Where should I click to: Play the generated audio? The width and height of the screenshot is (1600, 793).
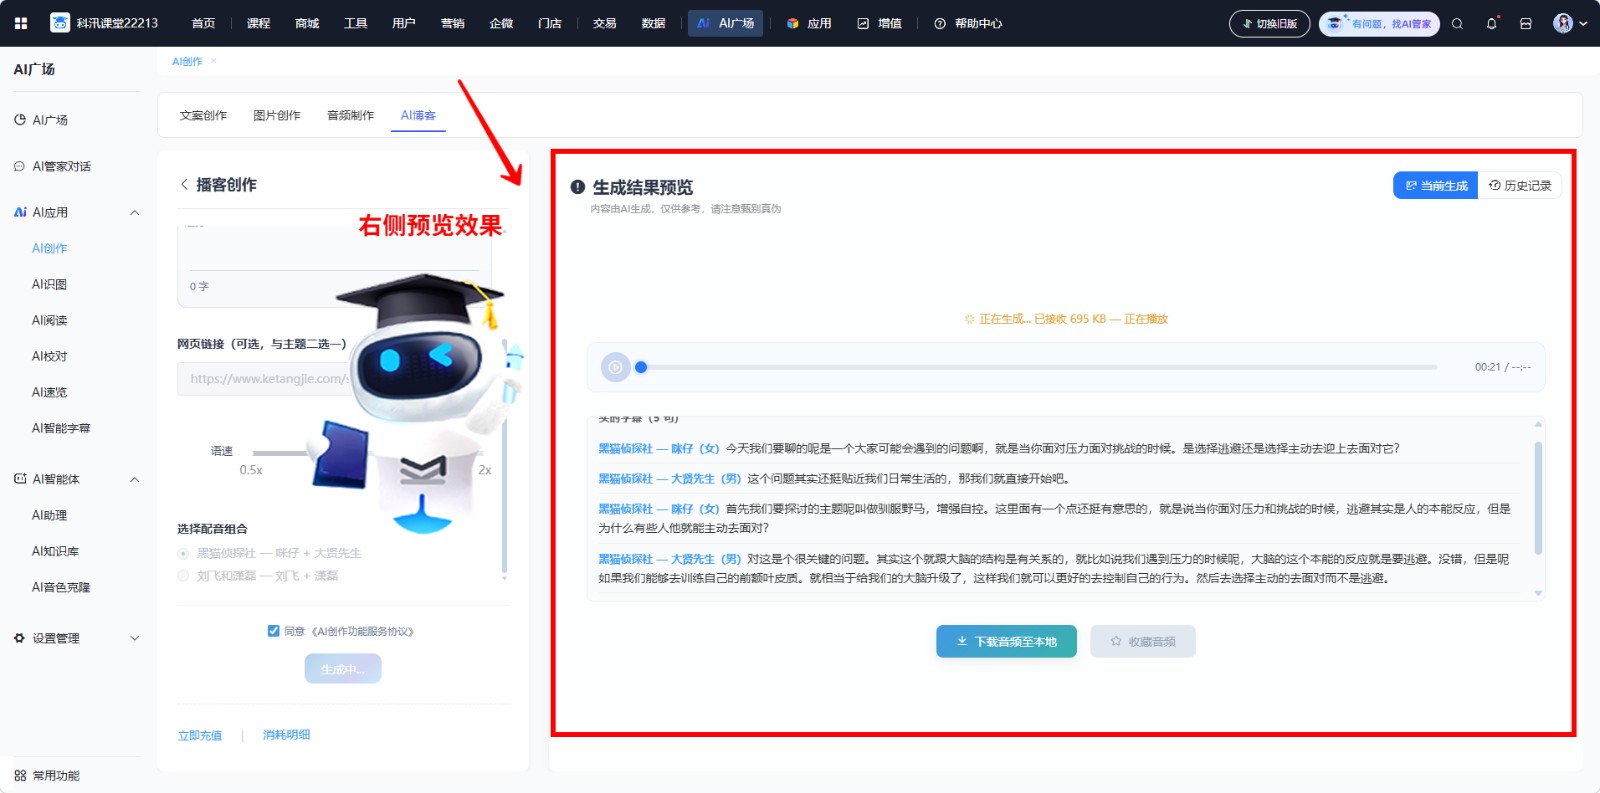click(x=616, y=367)
